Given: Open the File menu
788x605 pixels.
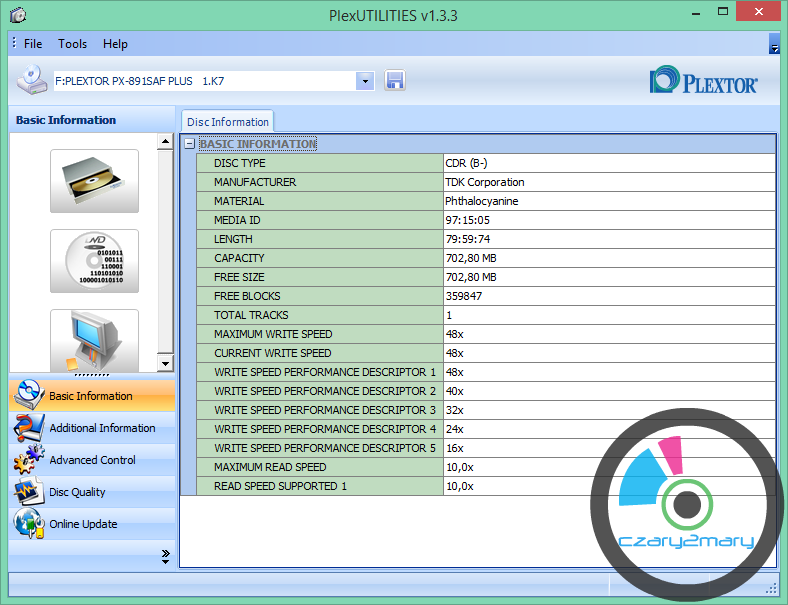Looking at the screenshot, I should (33, 44).
